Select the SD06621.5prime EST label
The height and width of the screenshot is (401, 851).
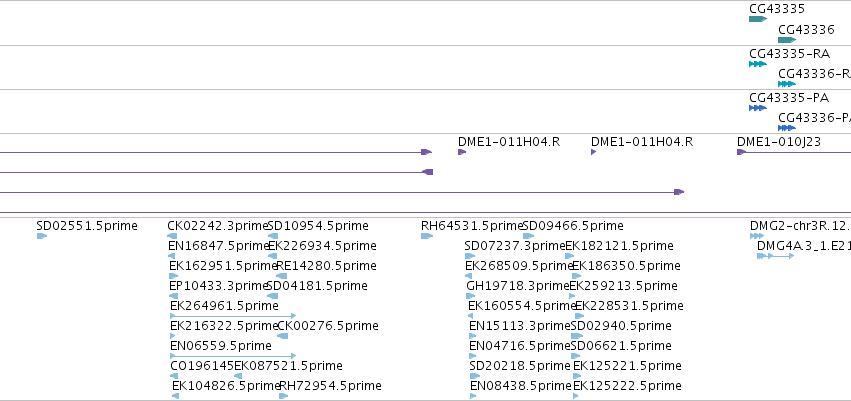621,346
